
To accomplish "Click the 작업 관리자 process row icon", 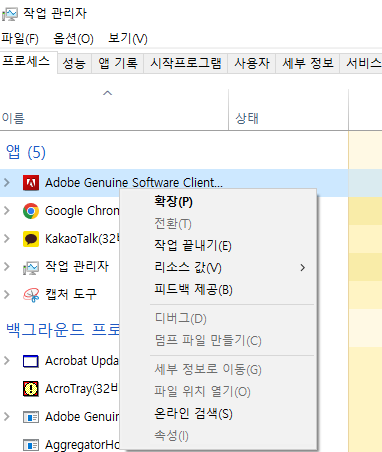I will (31, 267).
